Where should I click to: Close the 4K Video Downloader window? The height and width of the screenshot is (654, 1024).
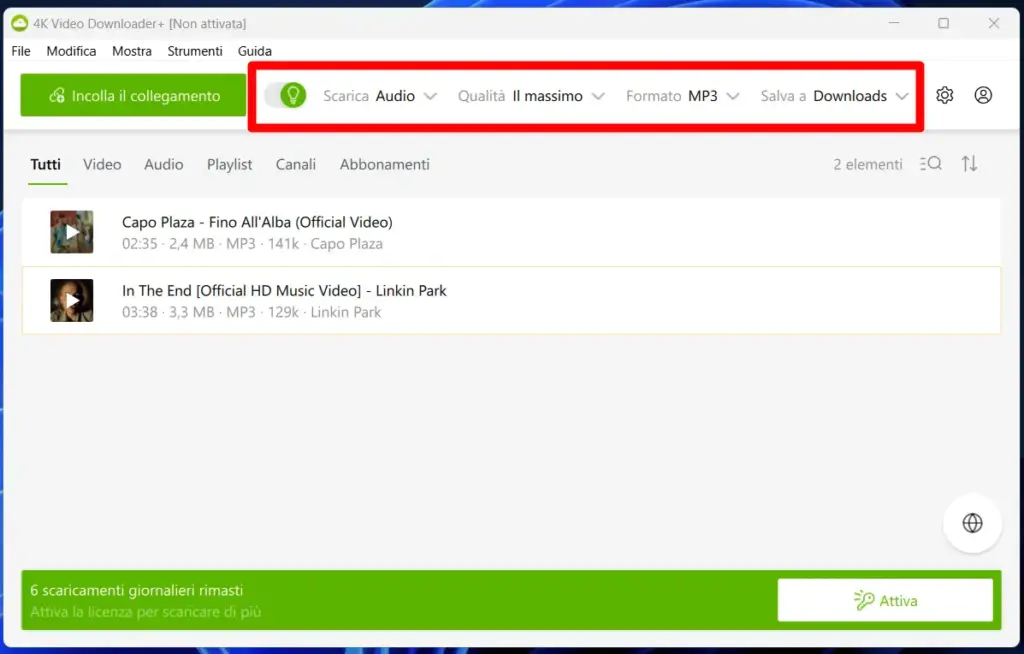click(x=994, y=23)
